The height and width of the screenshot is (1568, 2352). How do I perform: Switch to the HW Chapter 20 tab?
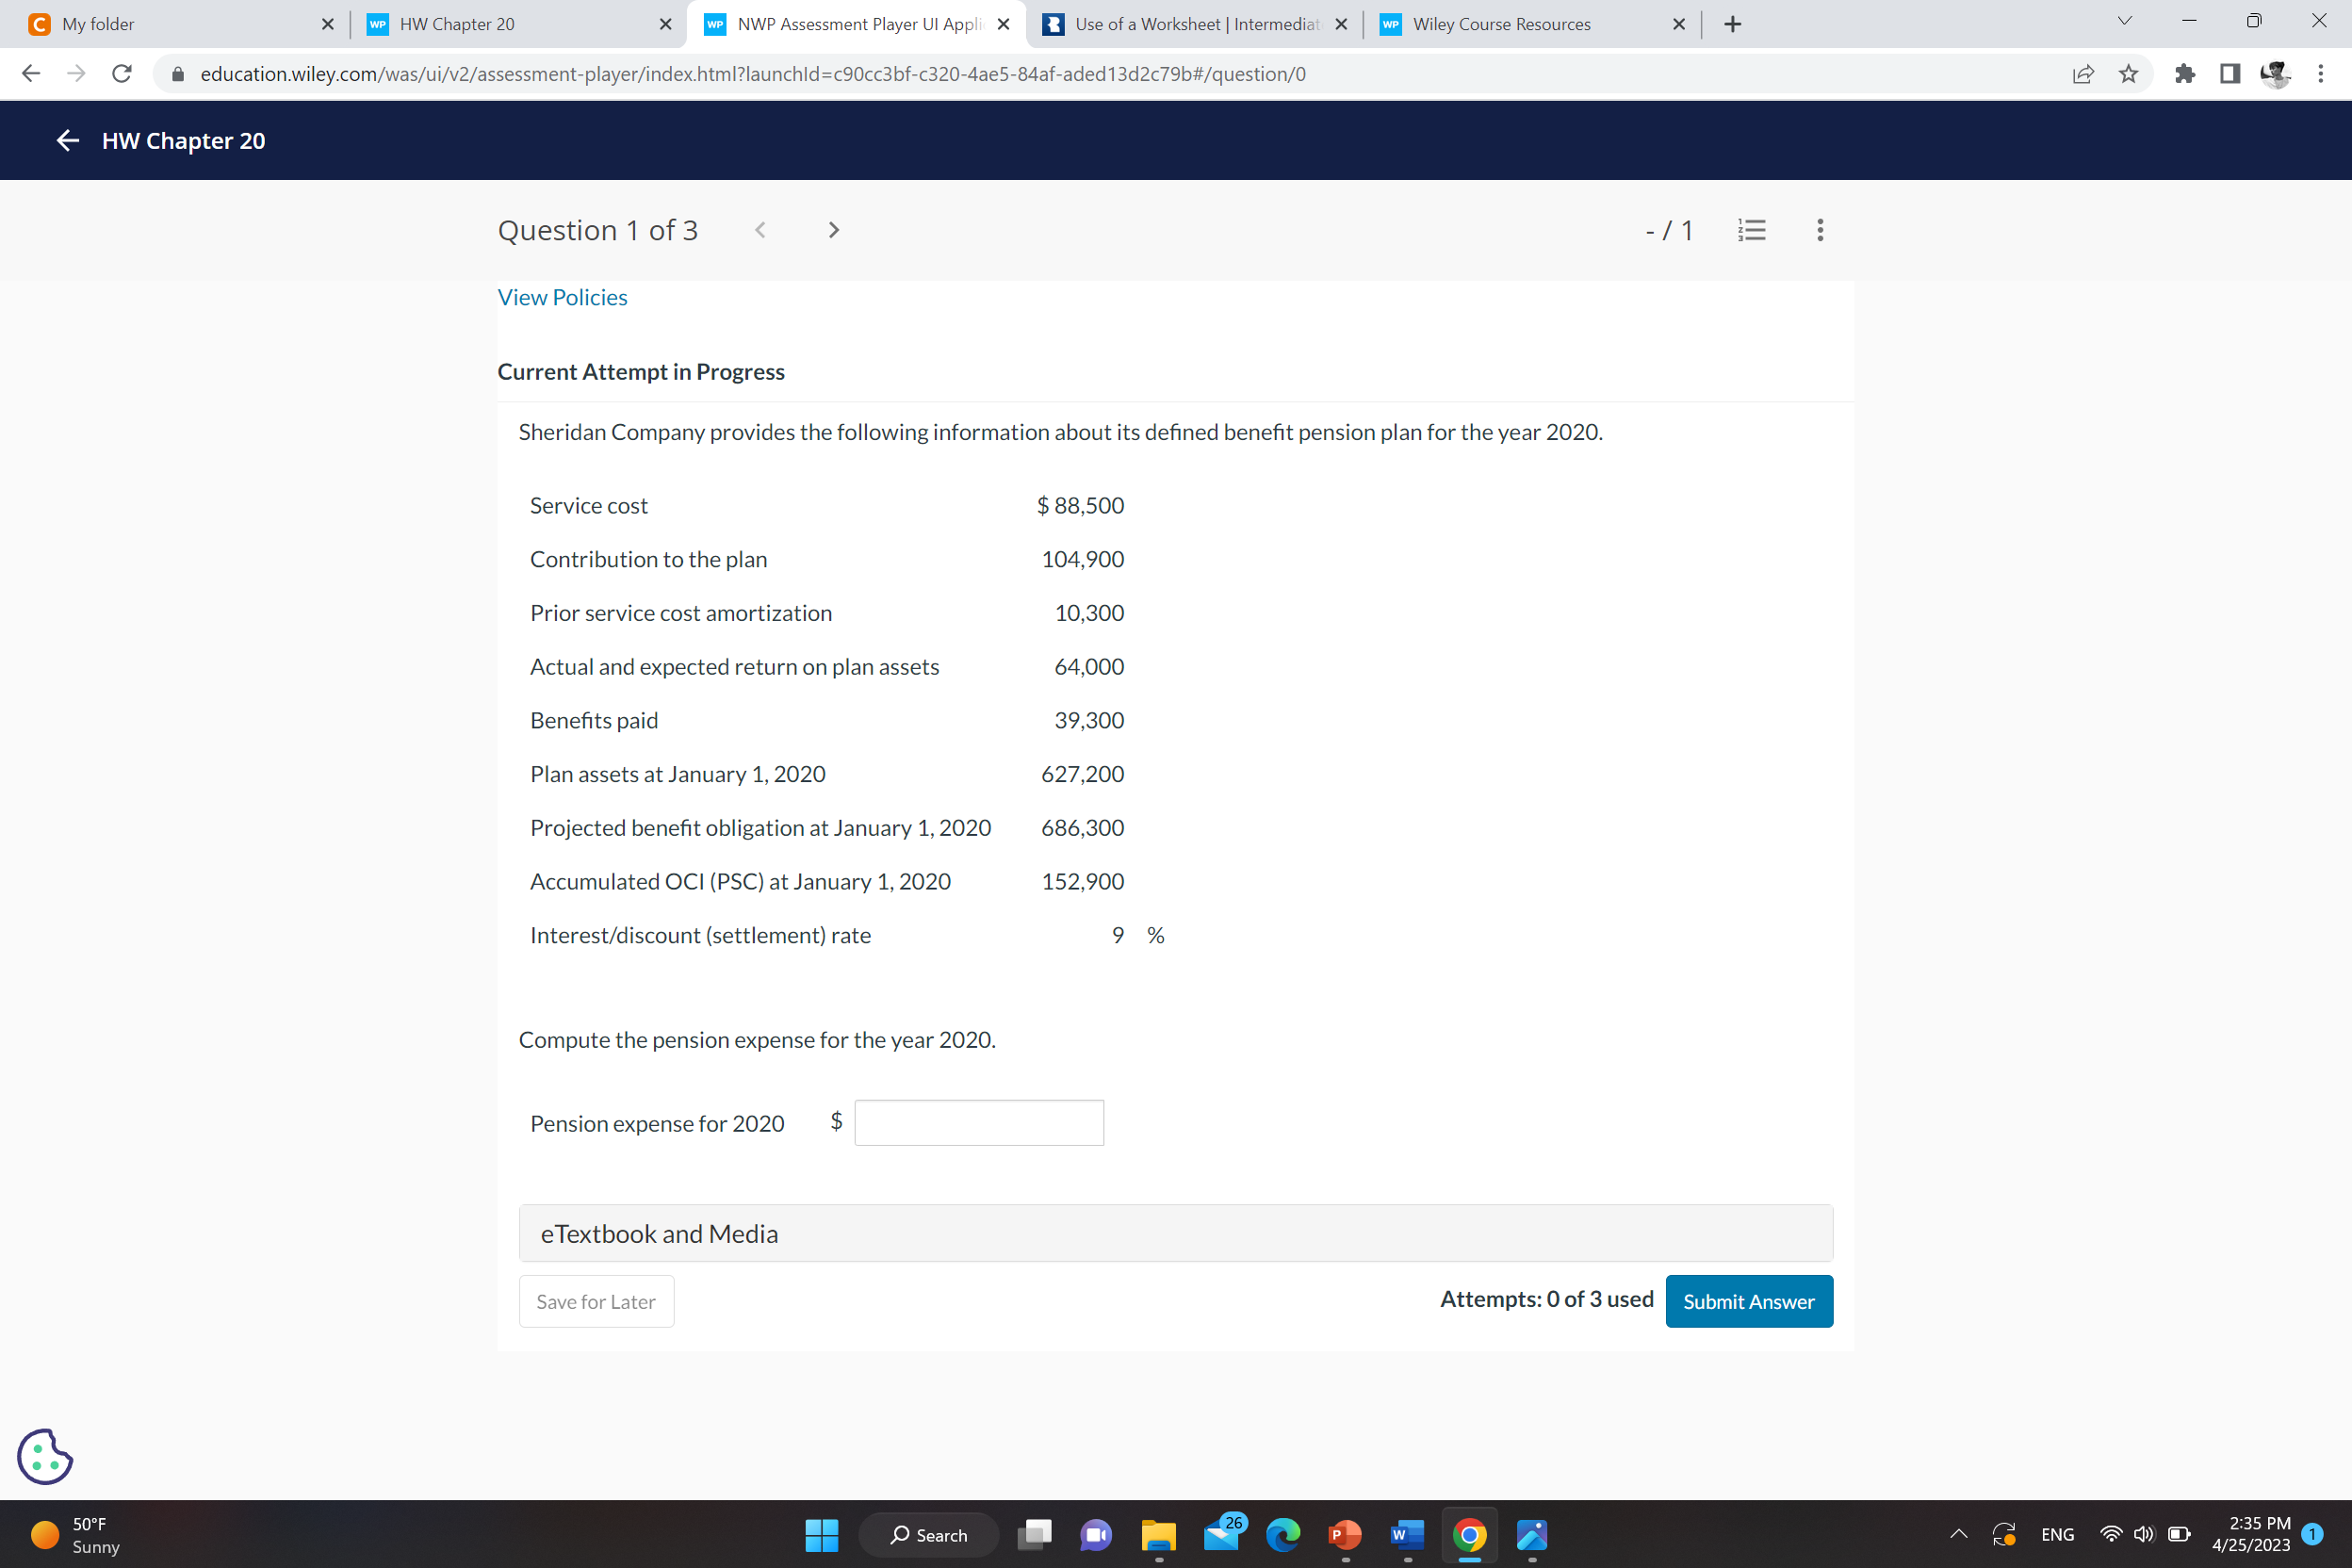[x=457, y=24]
